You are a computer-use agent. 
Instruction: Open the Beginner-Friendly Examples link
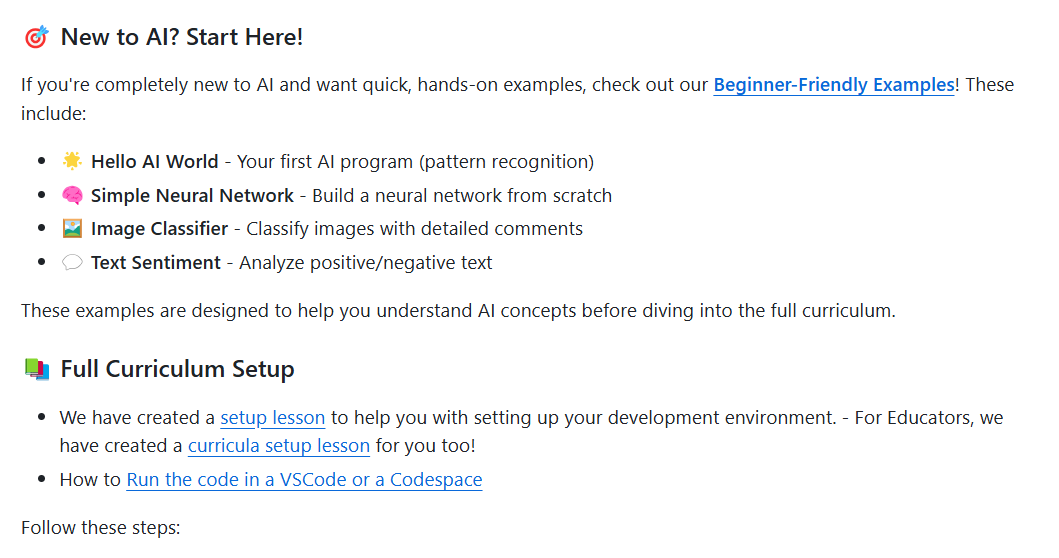coord(833,85)
